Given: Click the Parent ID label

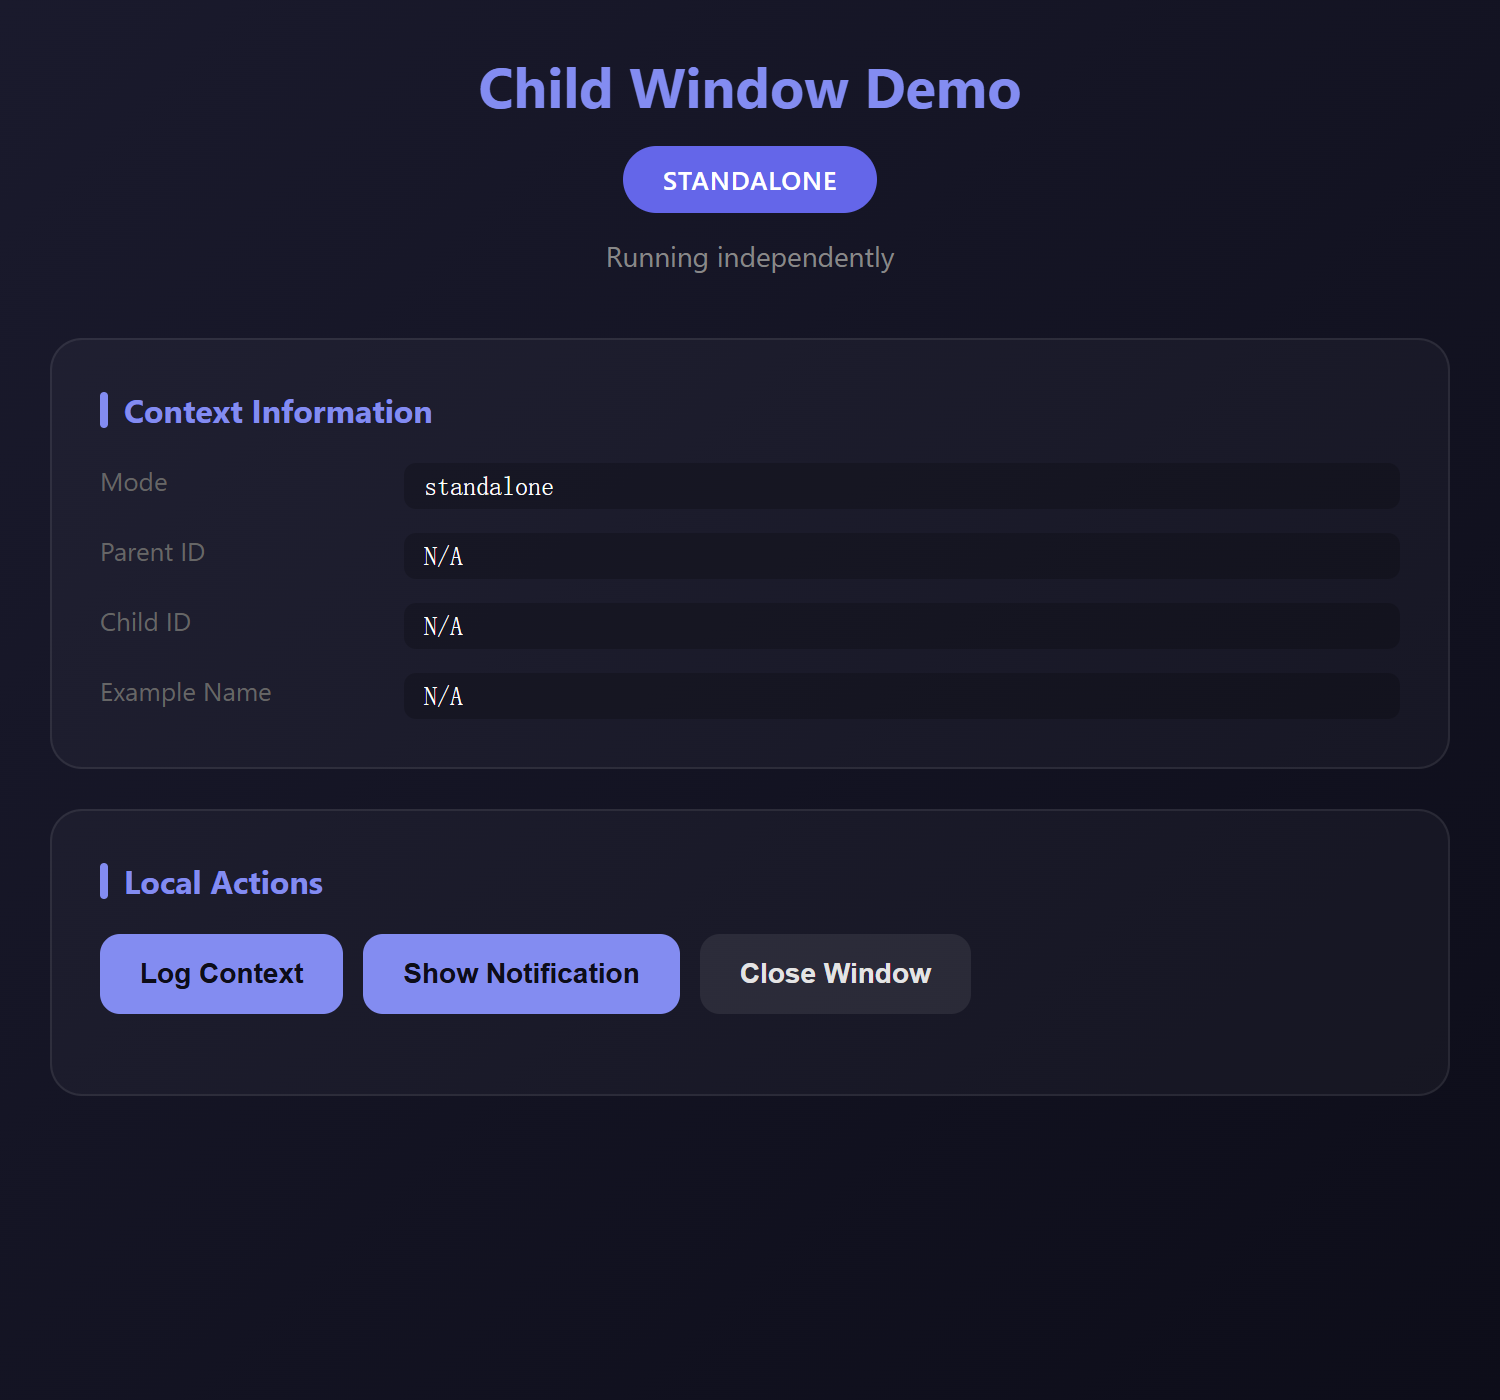Looking at the screenshot, I should click(x=152, y=552).
